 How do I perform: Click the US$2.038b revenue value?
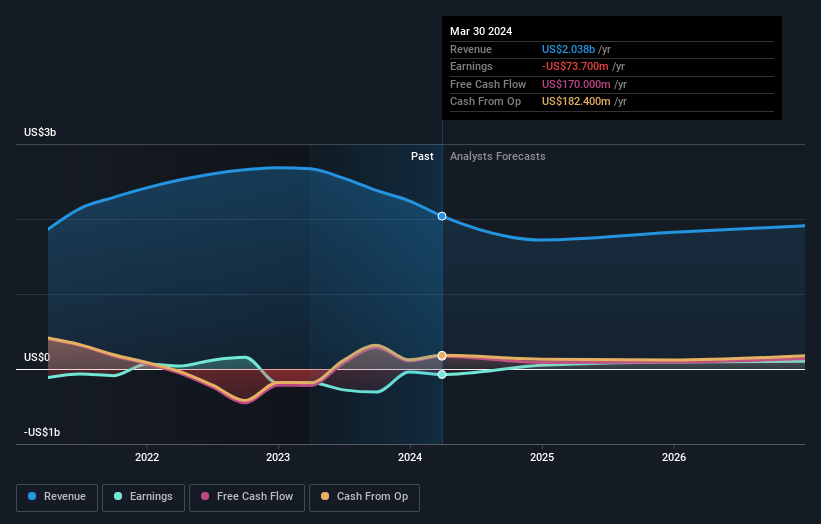[568, 49]
